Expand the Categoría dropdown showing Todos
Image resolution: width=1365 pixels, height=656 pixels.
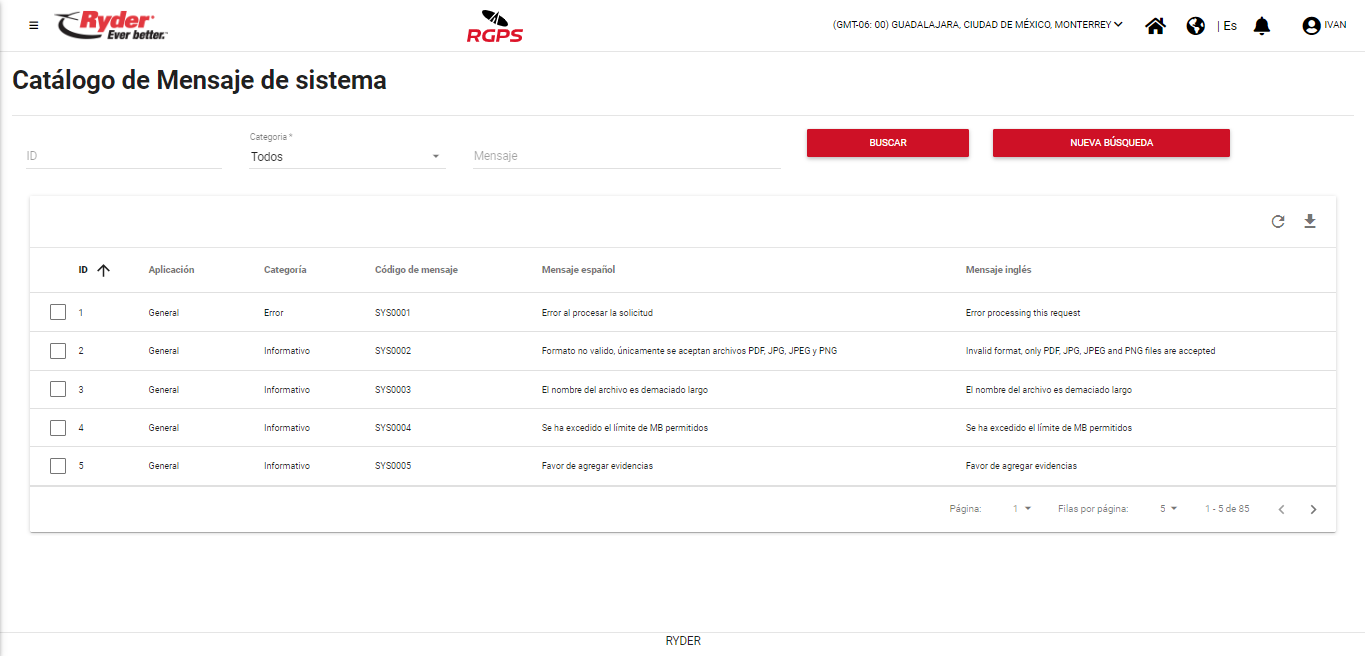346,156
